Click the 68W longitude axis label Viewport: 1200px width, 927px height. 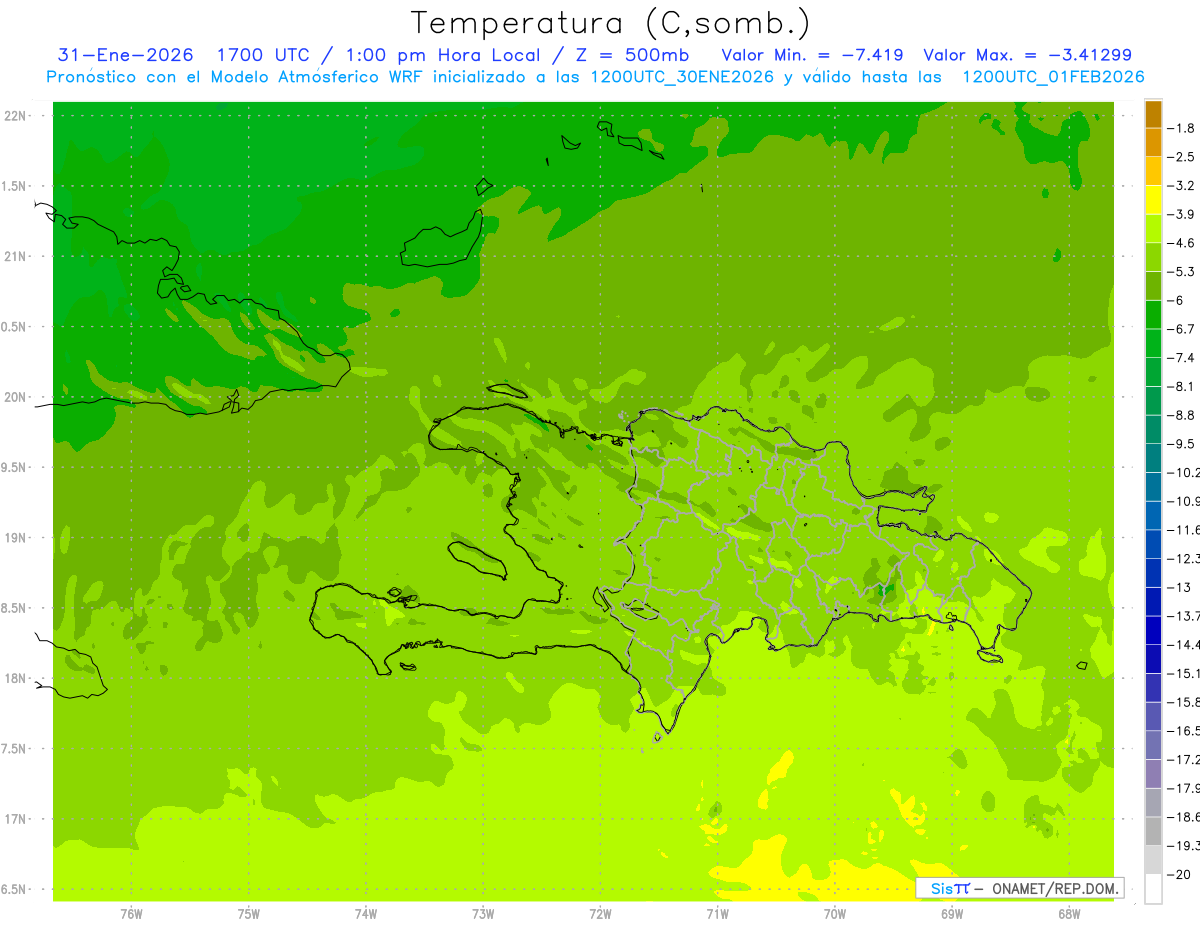point(1069,914)
